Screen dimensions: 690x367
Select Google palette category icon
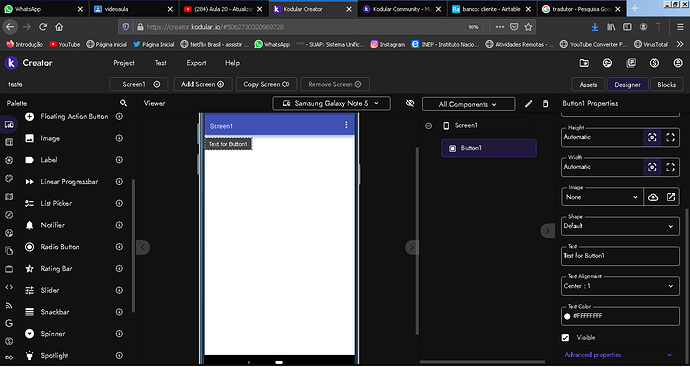coord(9,323)
